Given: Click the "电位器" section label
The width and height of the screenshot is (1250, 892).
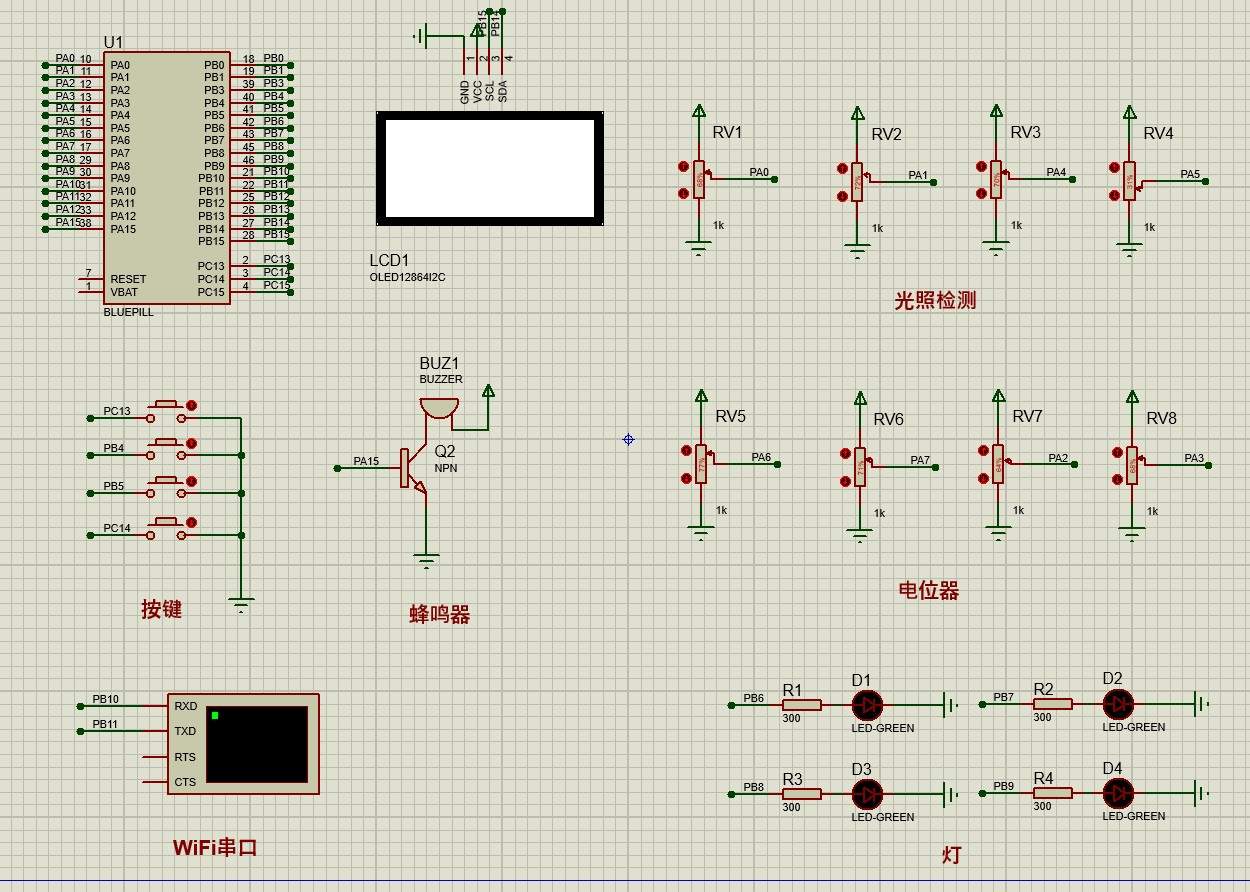Looking at the screenshot, I should coord(929,591).
